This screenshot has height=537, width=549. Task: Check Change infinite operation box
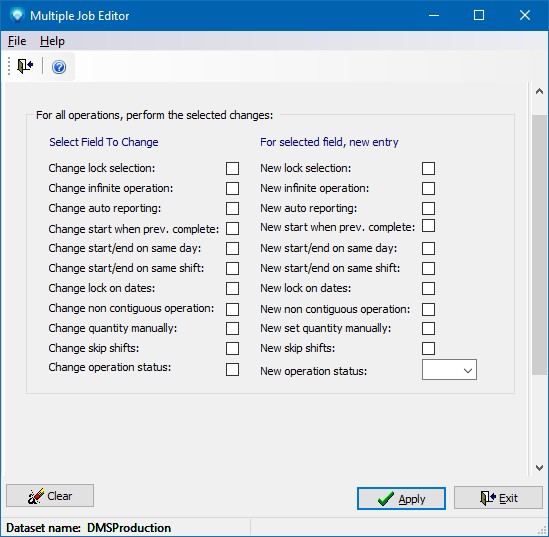[232, 189]
